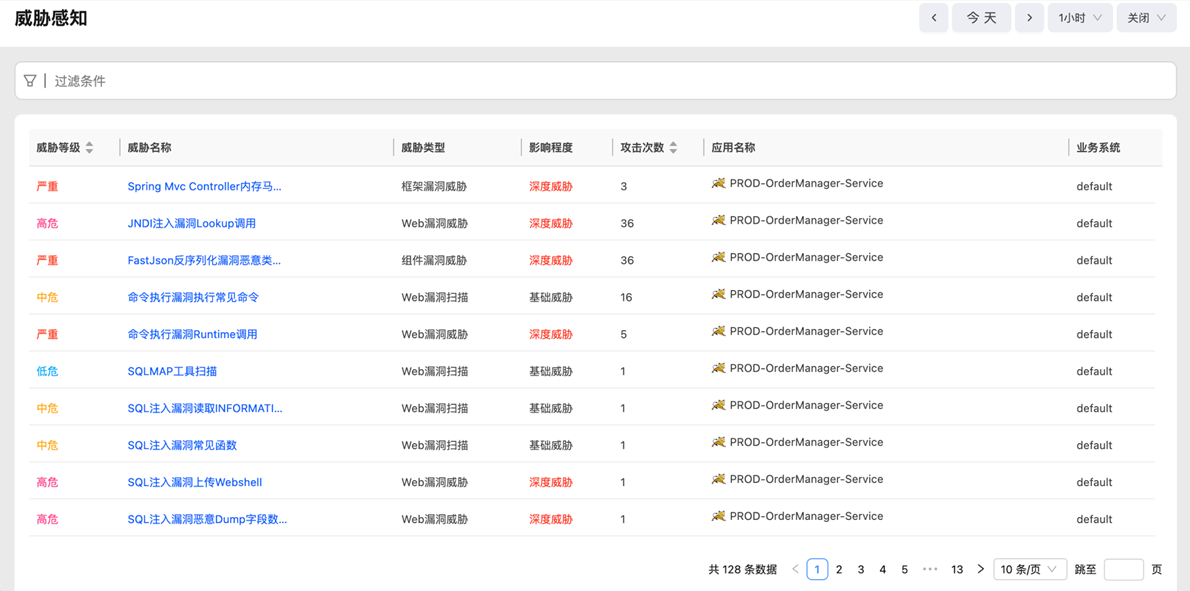Go to next time period arrow

click(x=1029, y=18)
